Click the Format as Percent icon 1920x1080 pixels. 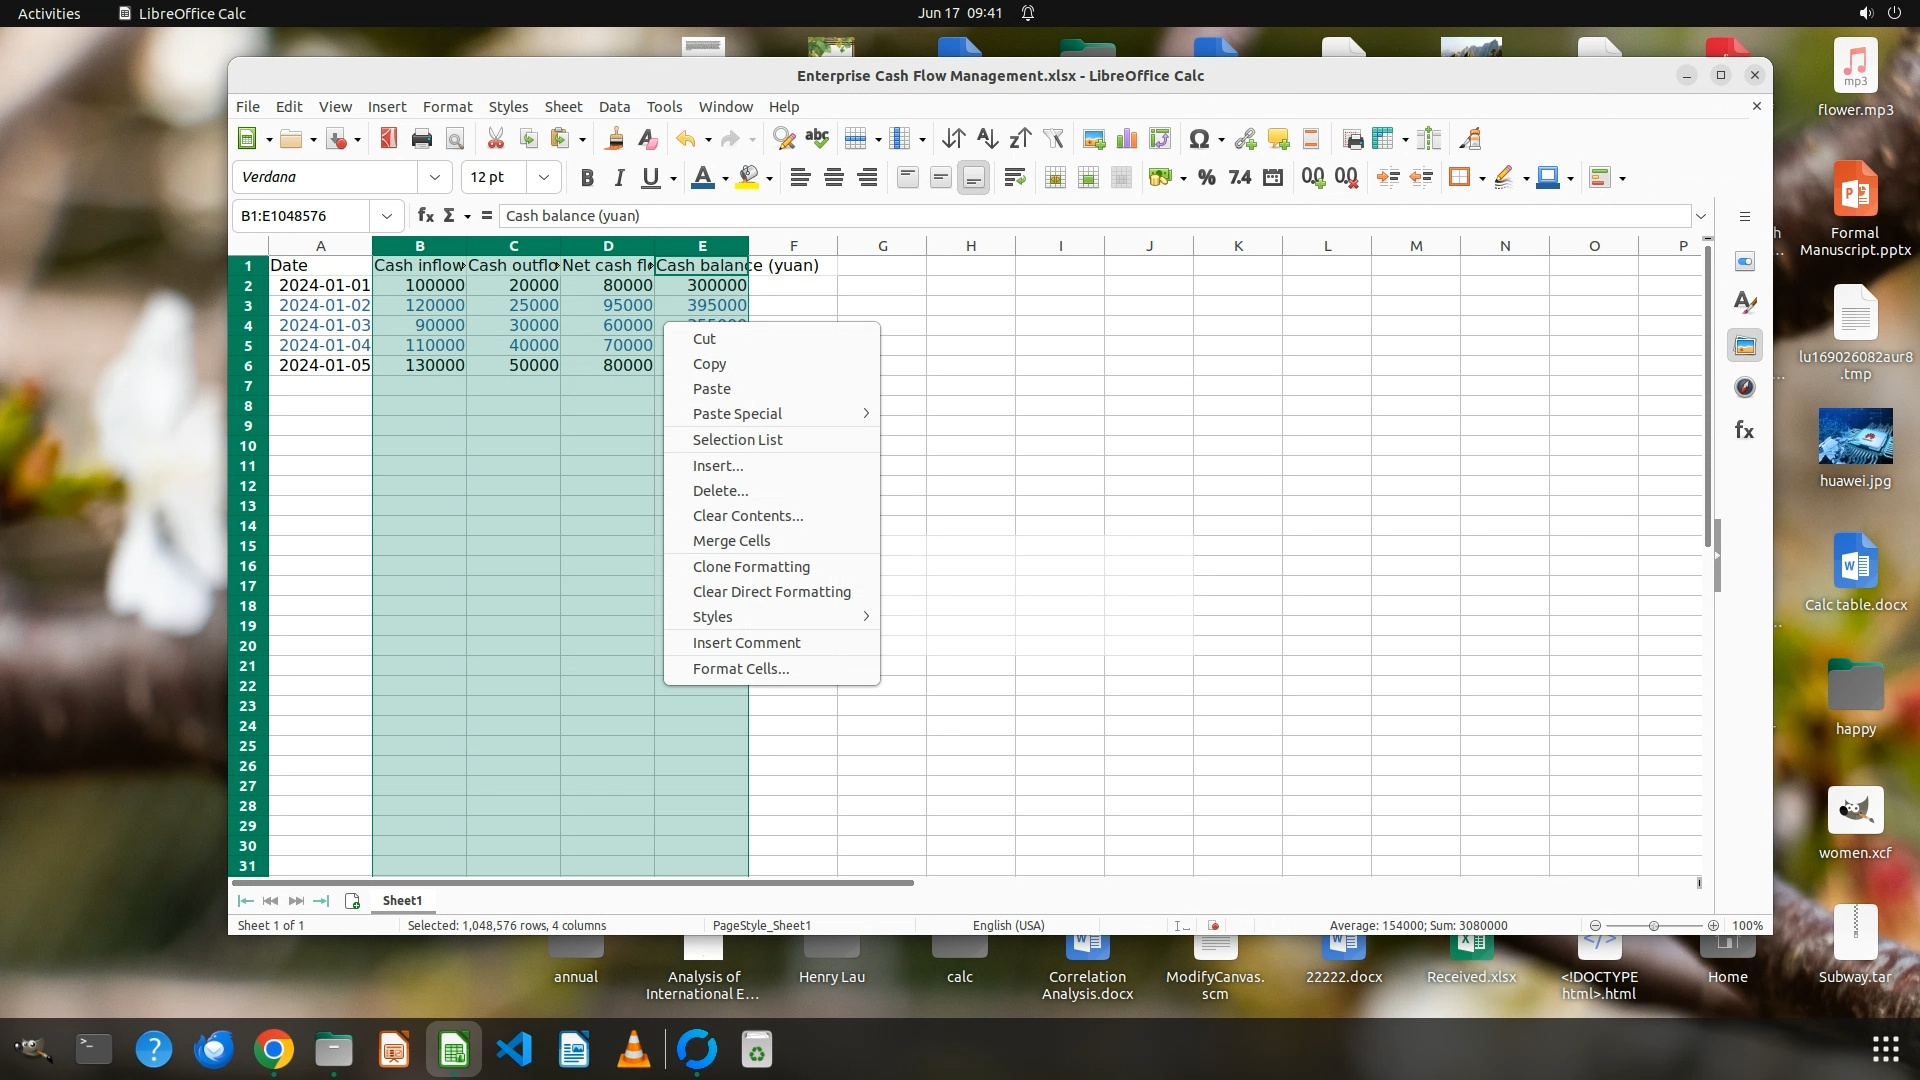[1207, 178]
